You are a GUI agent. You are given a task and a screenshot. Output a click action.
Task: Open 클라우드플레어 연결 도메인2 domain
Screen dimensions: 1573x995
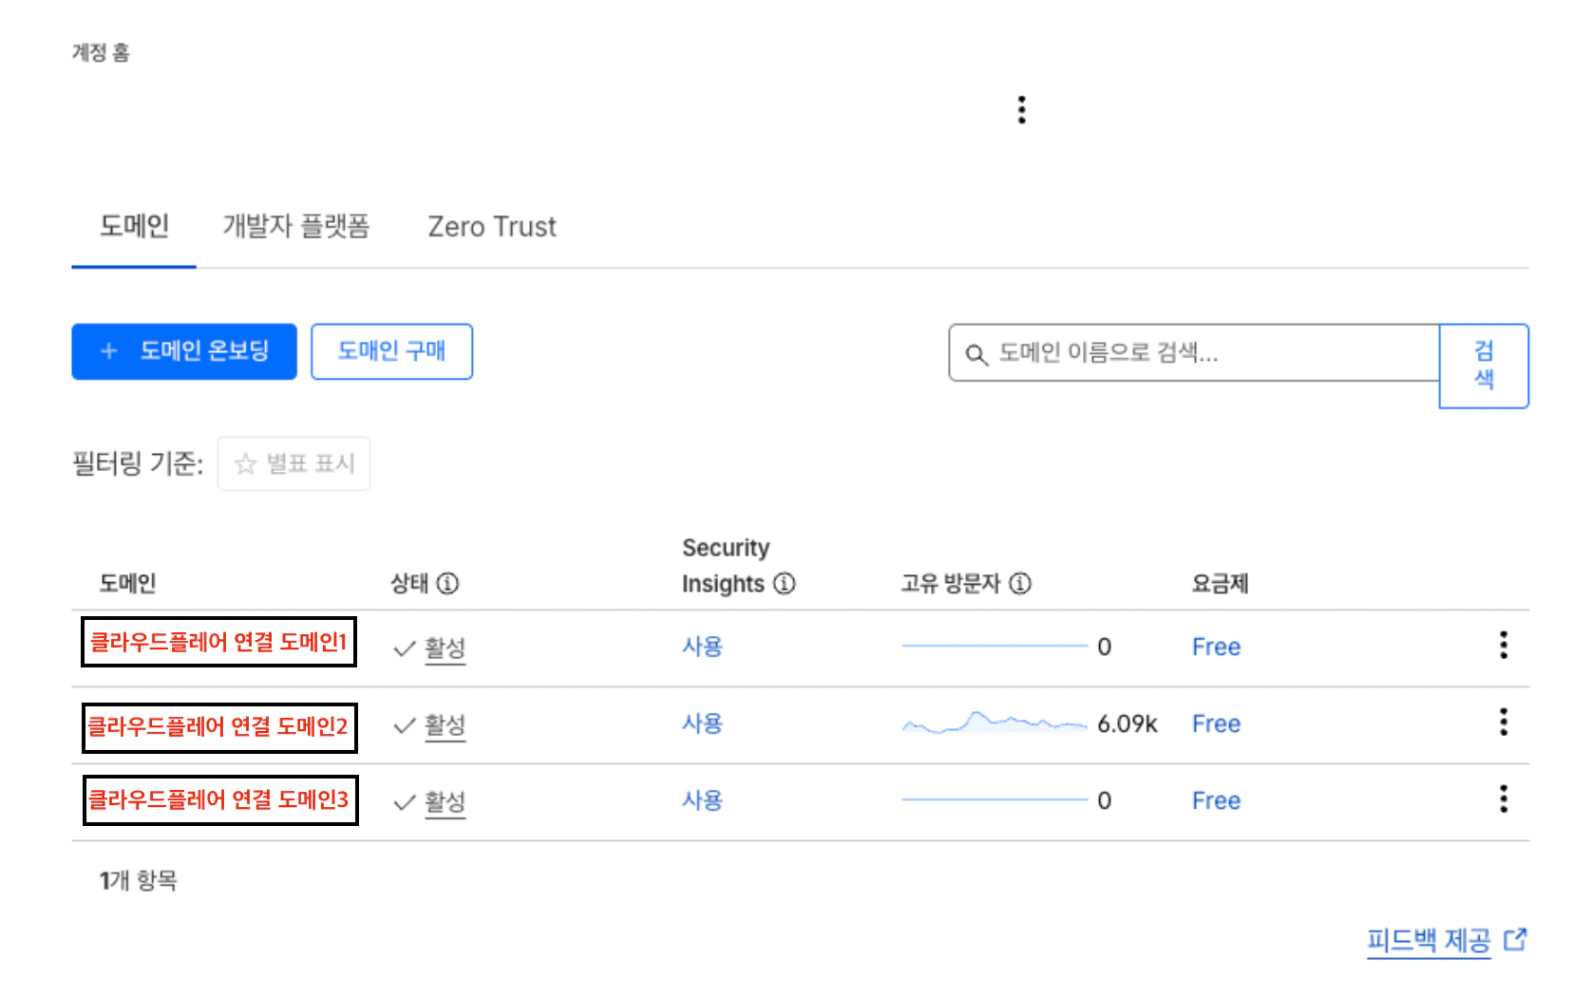[x=219, y=727]
